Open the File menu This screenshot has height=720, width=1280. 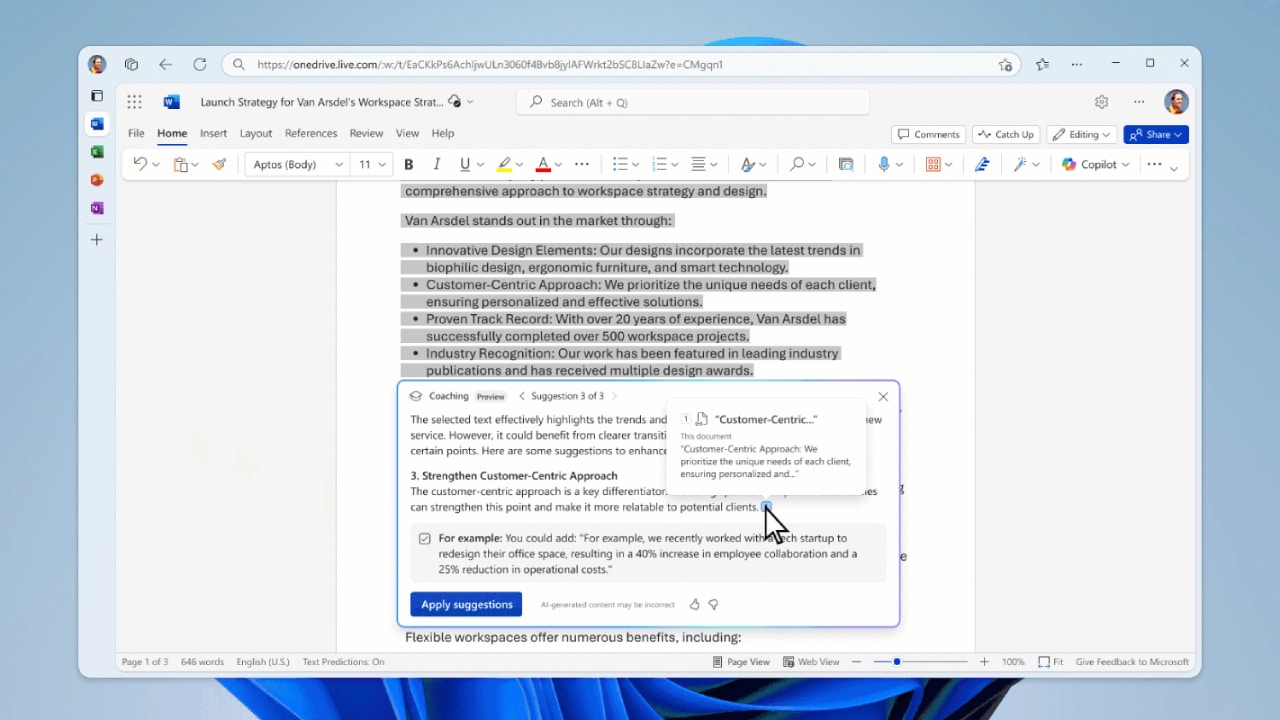136,133
